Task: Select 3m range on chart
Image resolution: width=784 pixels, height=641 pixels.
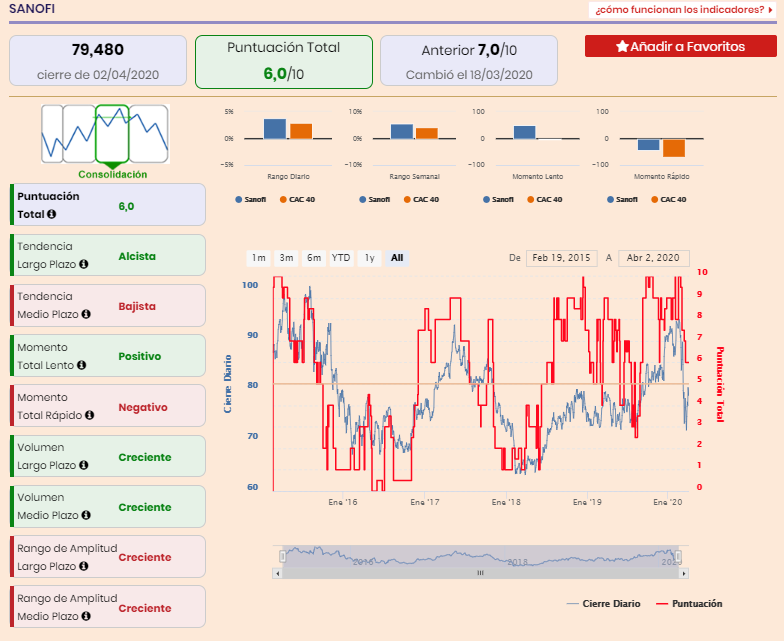Action: pyautogui.click(x=286, y=258)
